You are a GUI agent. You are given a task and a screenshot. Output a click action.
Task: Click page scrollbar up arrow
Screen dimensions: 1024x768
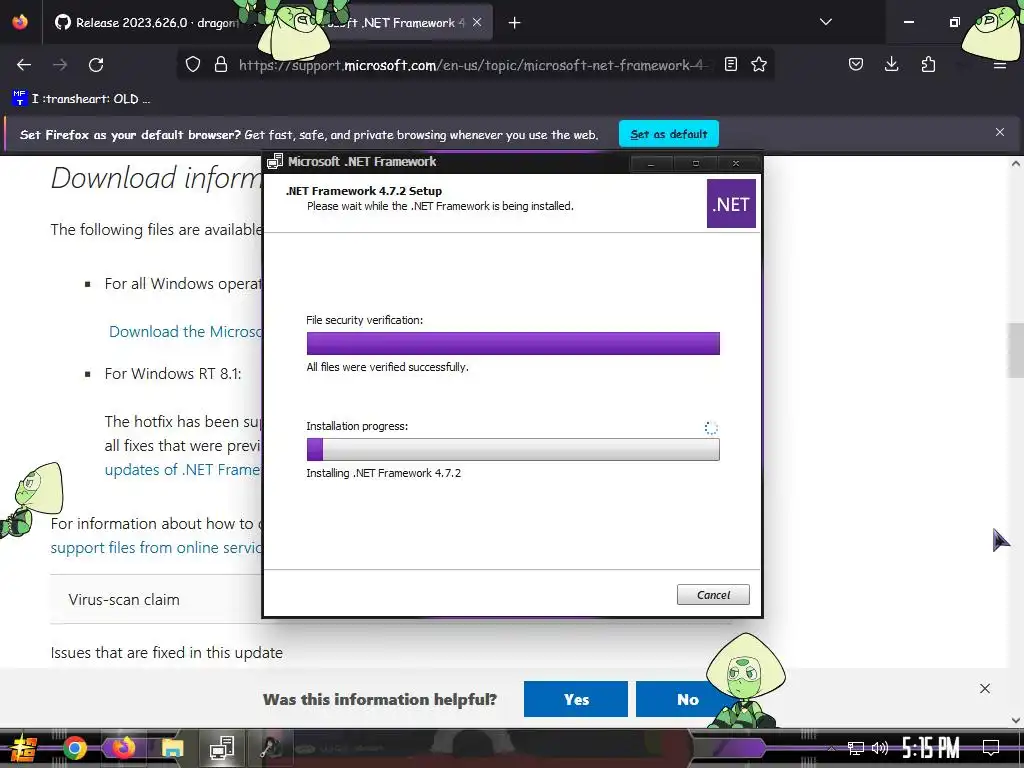coord(1016,163)
